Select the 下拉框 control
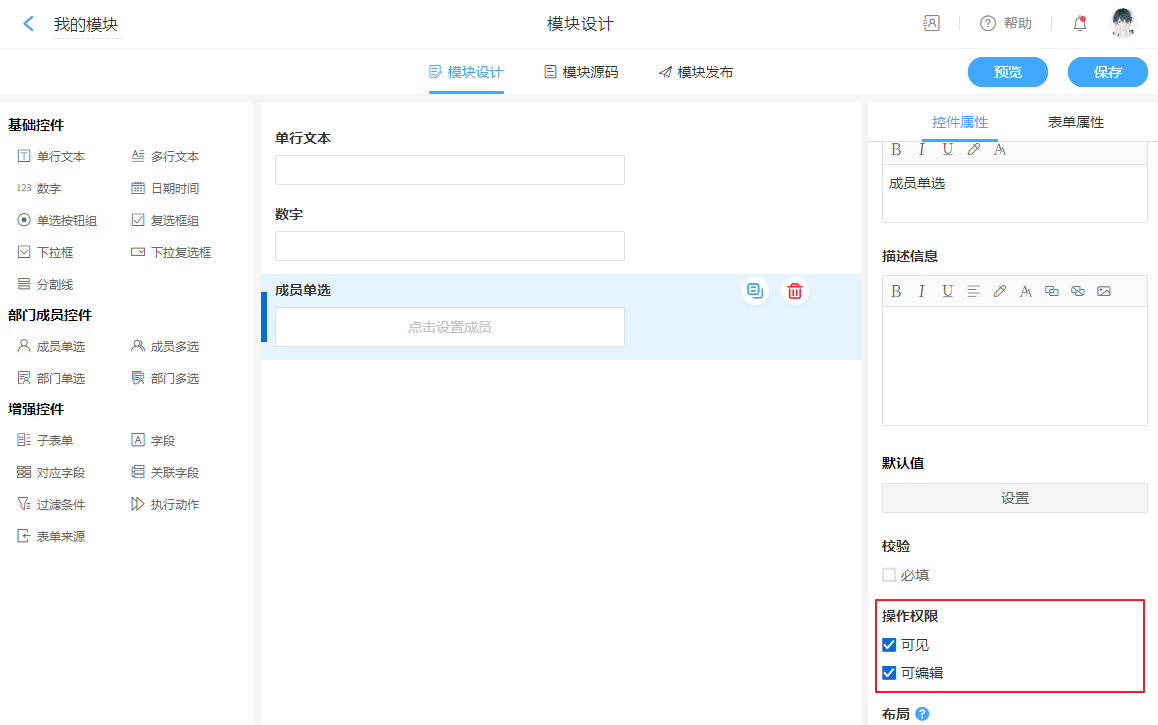The height and width of the screenshot is (725, 1158). 46,252
